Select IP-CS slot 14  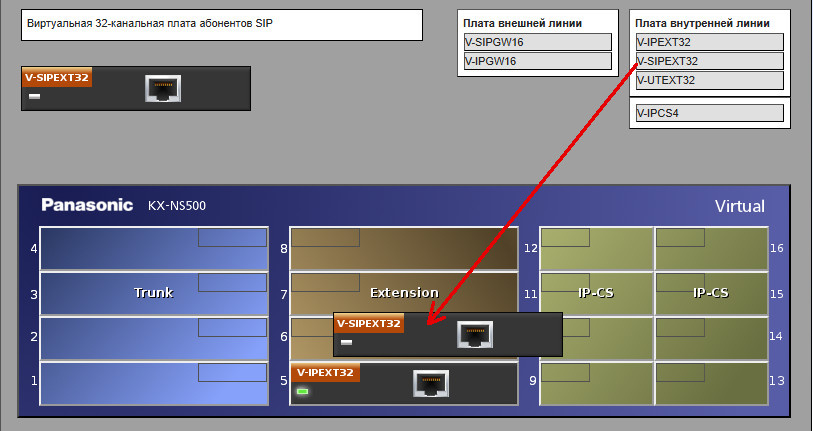(711, 338)
